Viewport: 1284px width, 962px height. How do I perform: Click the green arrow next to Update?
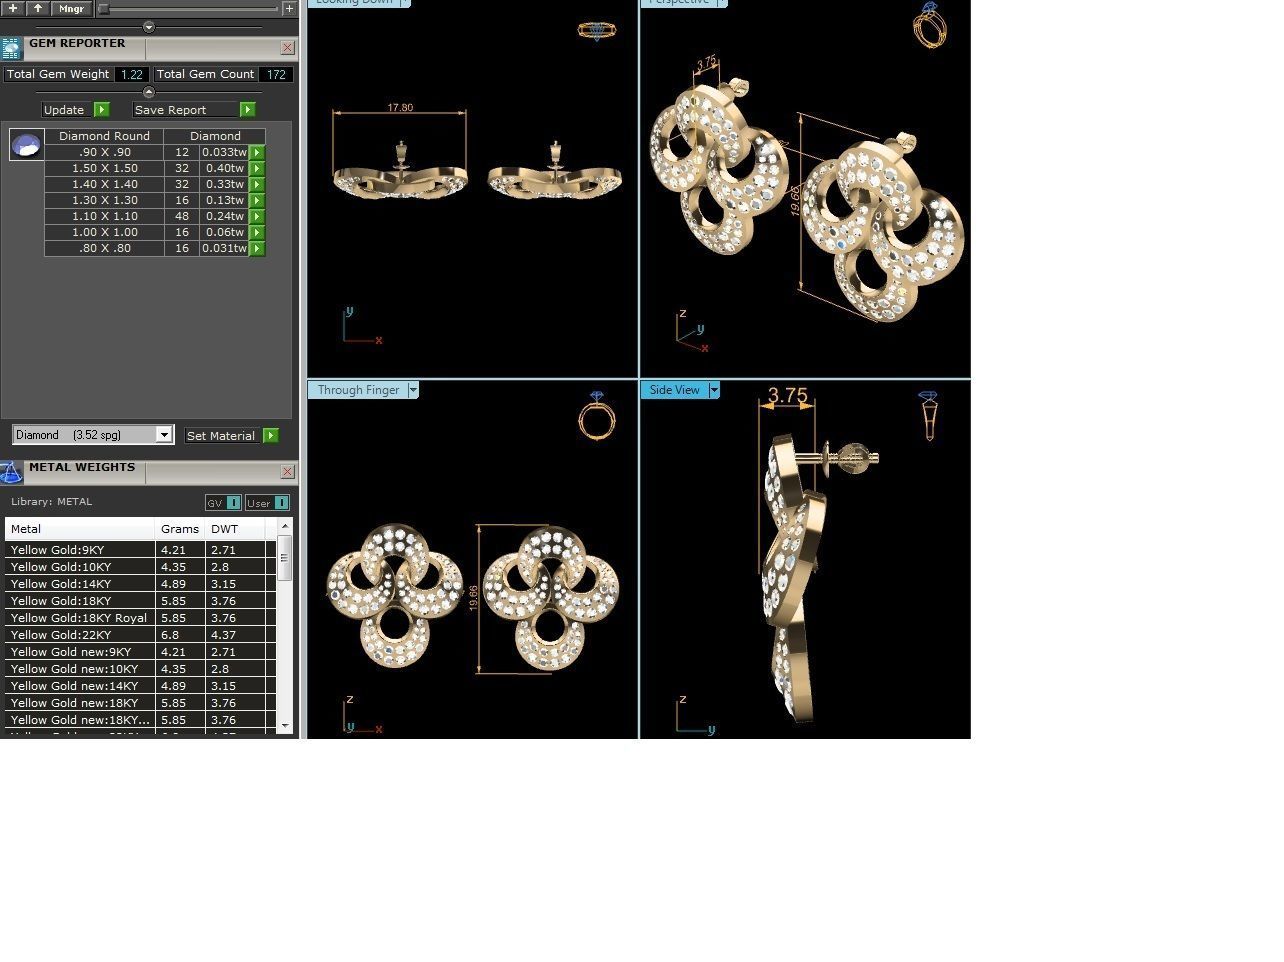pos(102,109)
